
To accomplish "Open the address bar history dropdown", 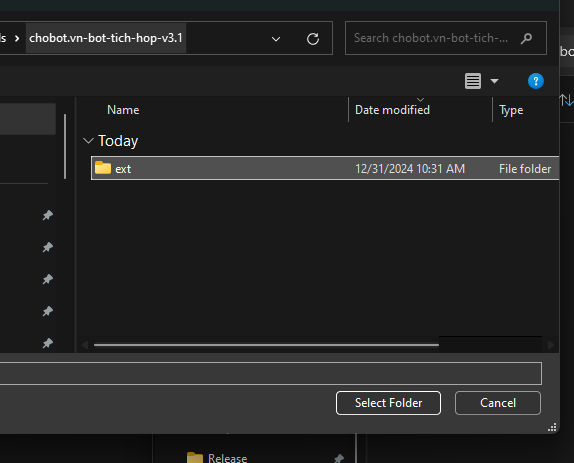I will point(276,38).
